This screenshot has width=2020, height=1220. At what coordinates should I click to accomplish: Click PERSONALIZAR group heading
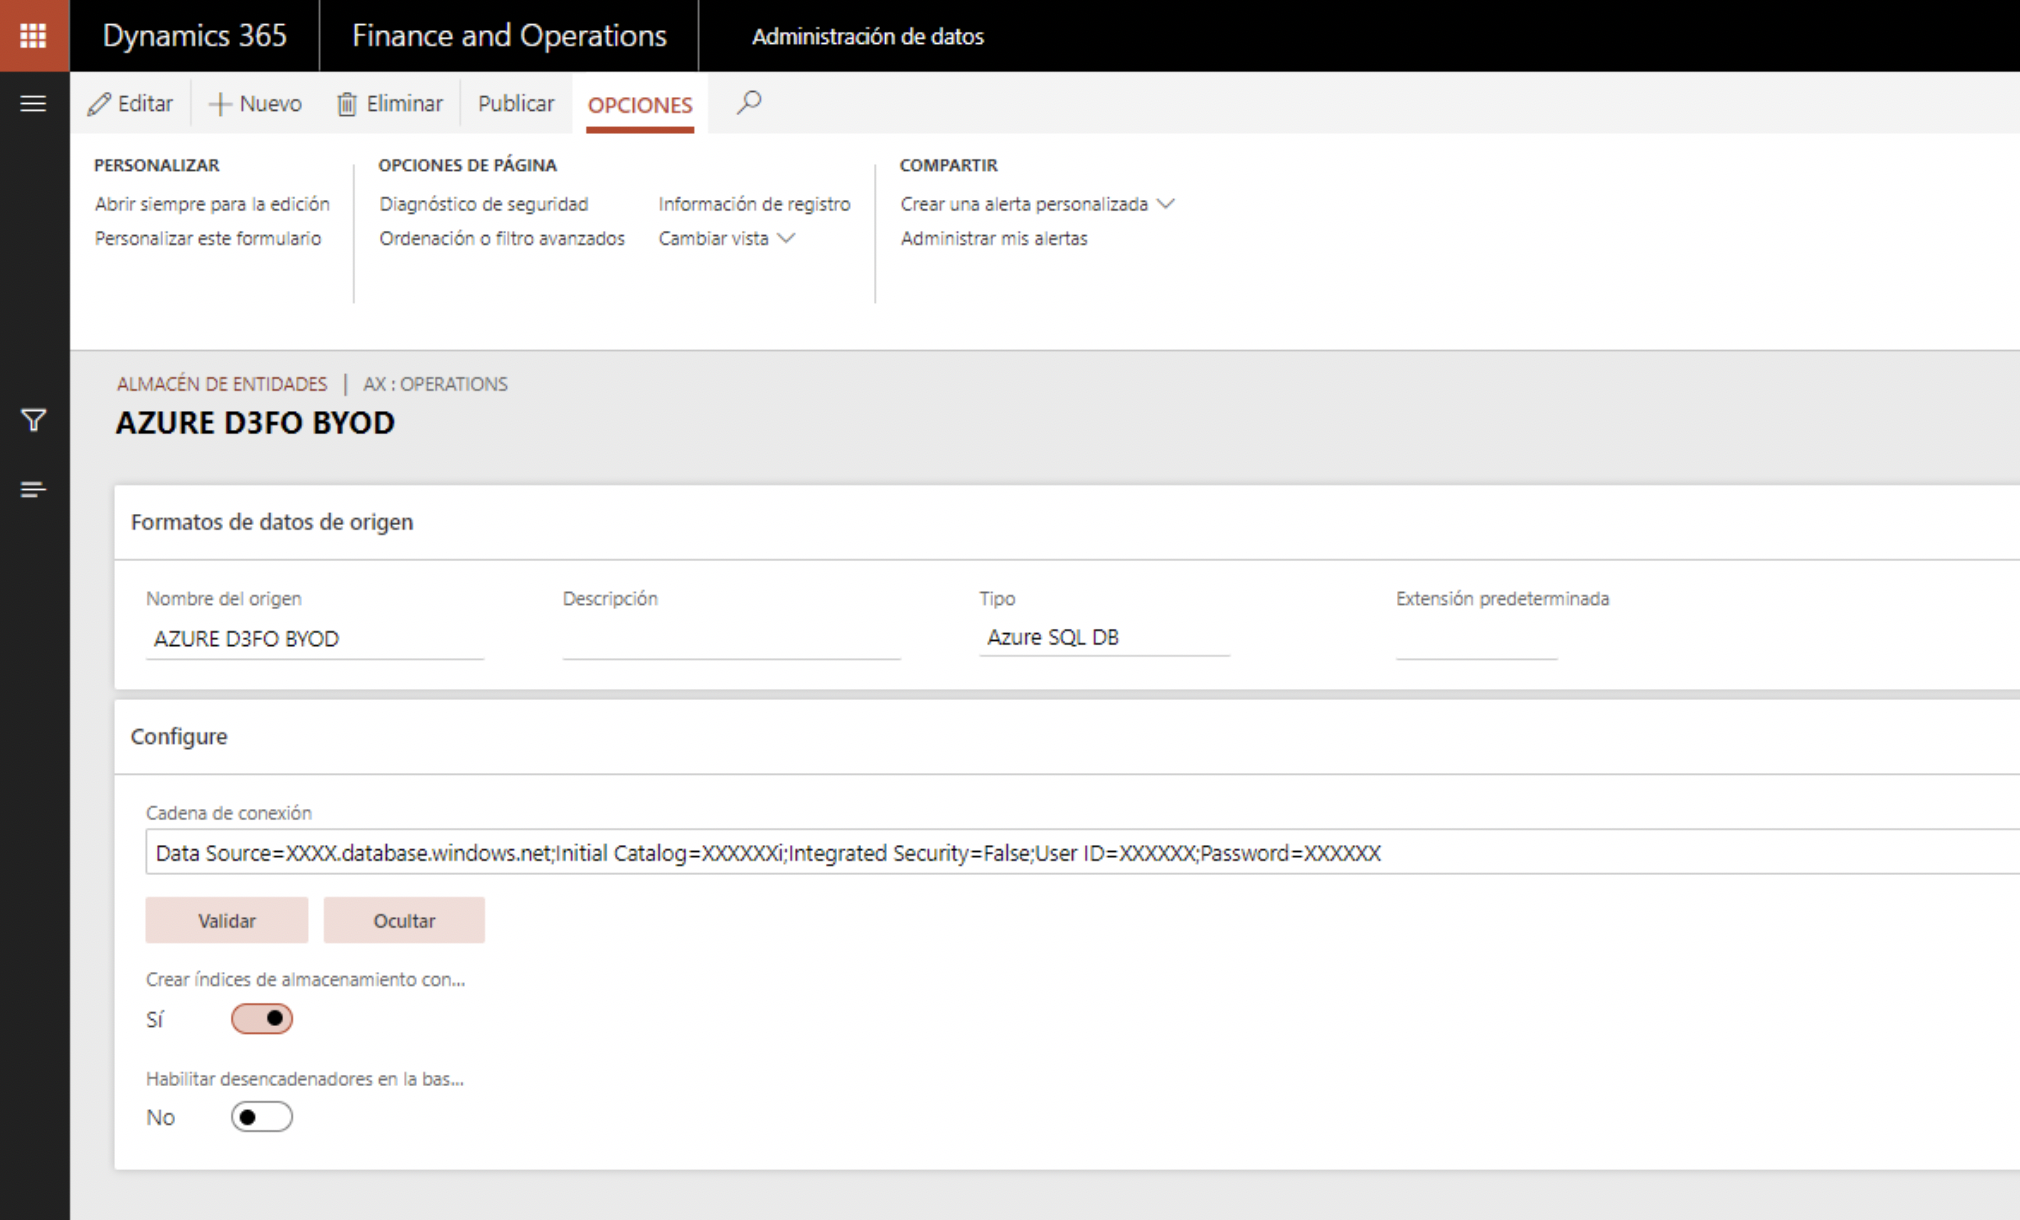click(x=157, y=165)
